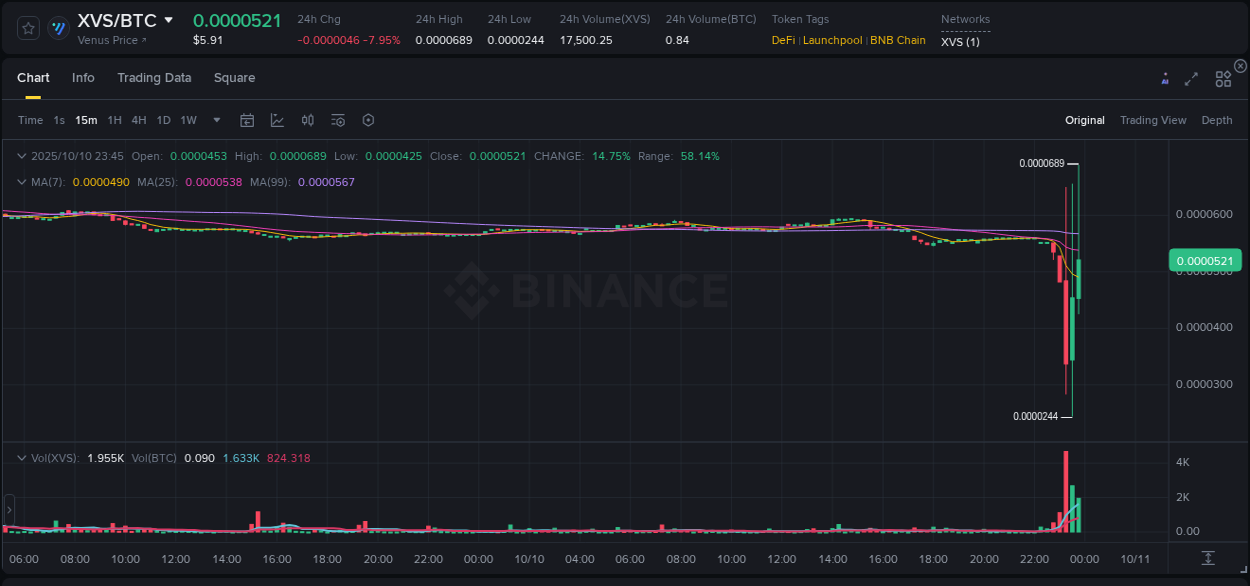Collapse the OHLC data row chevron
Viewport: 1250px width, 586px height.
coord(22,156)
